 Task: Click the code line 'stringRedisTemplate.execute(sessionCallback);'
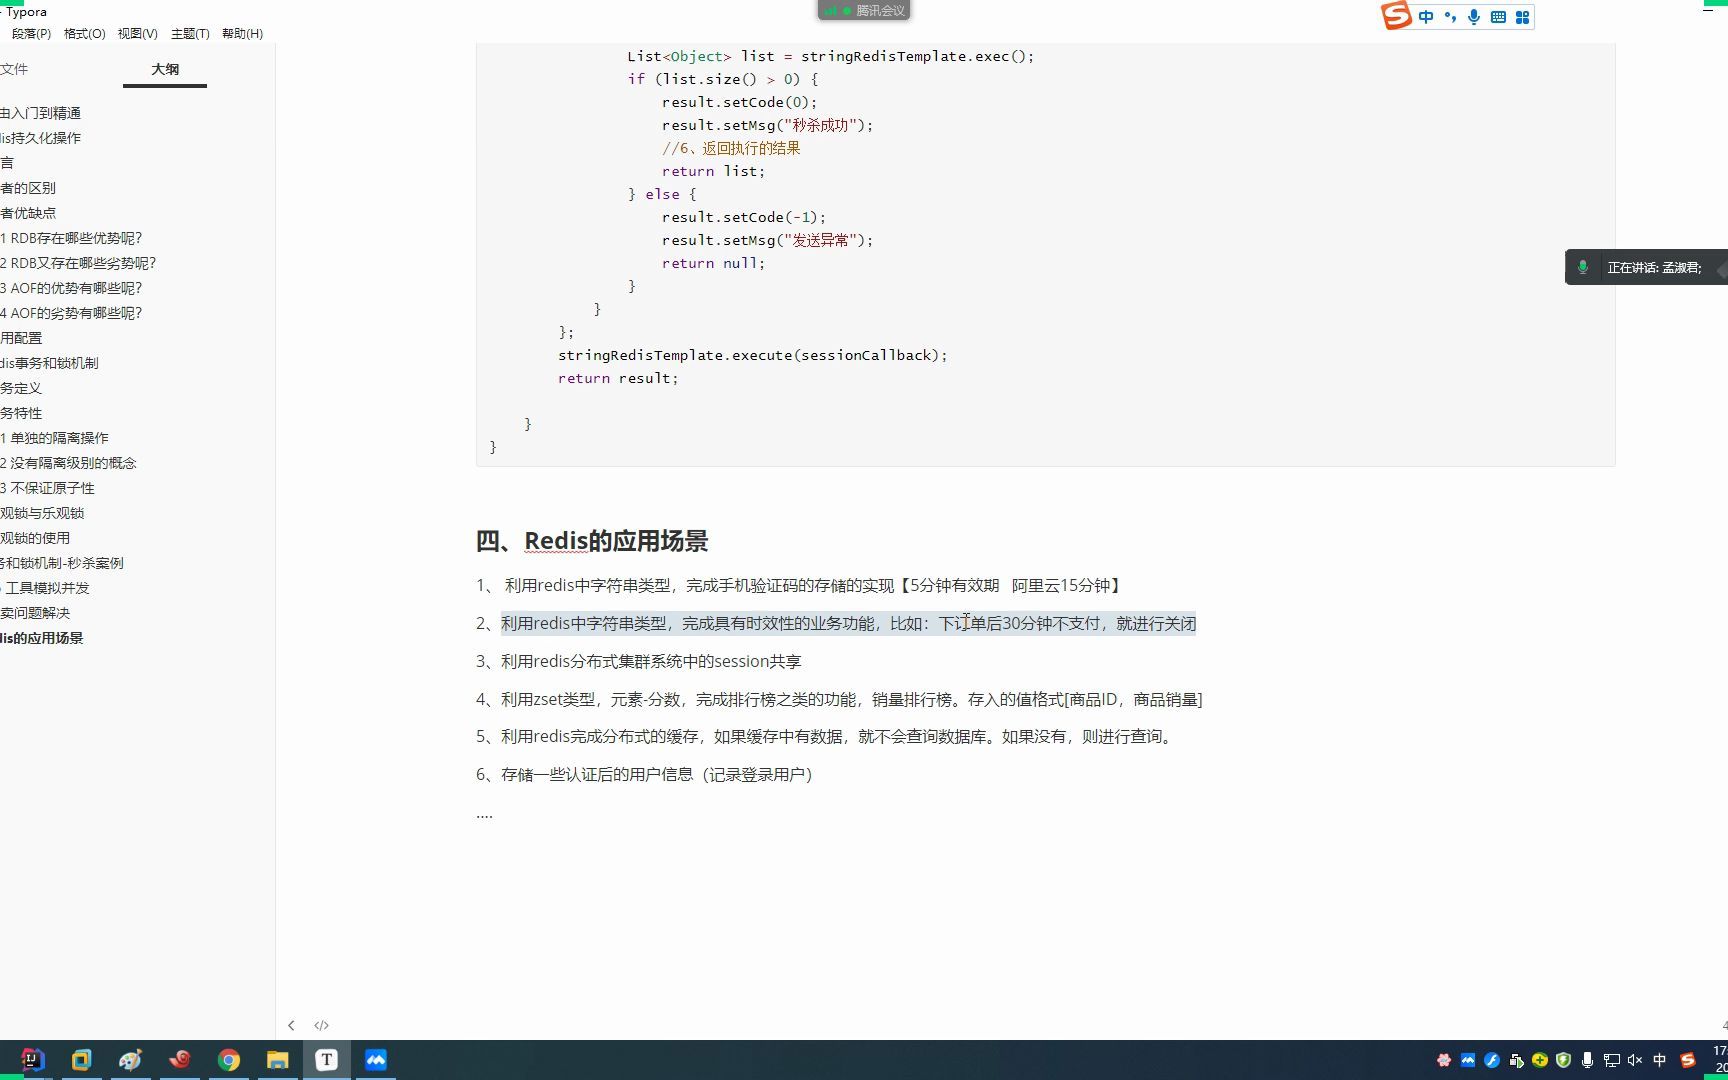(x=752, y=355)
